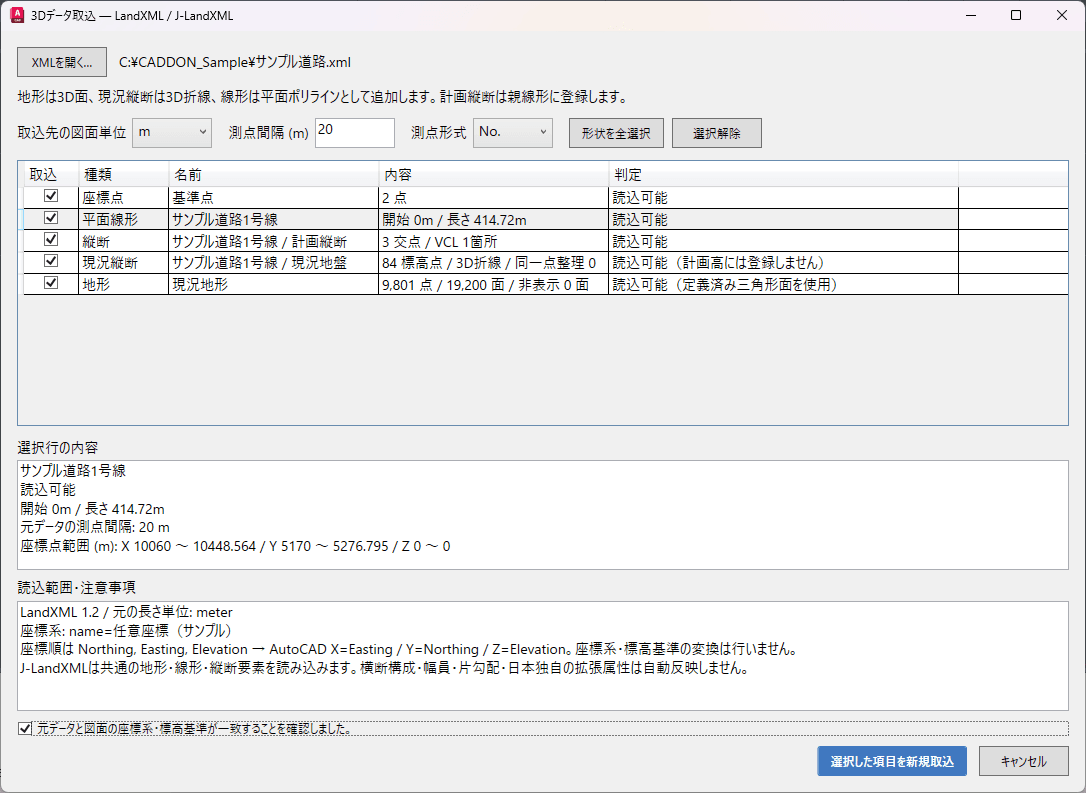Image resolution: width=1086 pixels, height=793 pixels.
Task: Toggle coordinate system confirmation checkbox
Action: tap(25, 729)
